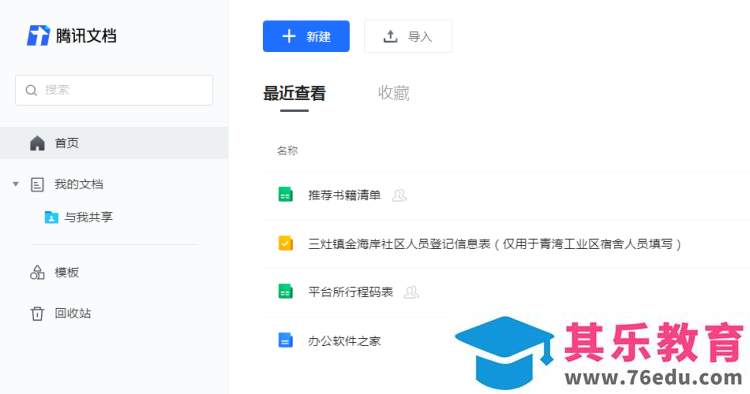Open the 平台所行程码表 spreadsheet
The height and width of the screenshot is (394, 750).
351,292
